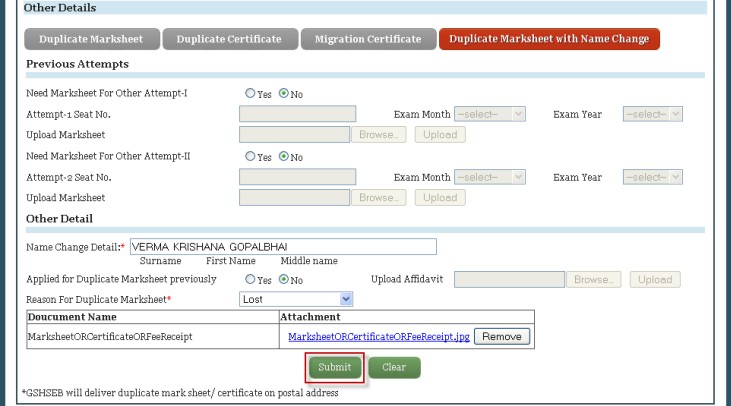This screenshot has width=731, height=406.
Task: Open MarksheetORCertificateORFeeReceipt.jpg attachment link
Action: coord(378,337)
